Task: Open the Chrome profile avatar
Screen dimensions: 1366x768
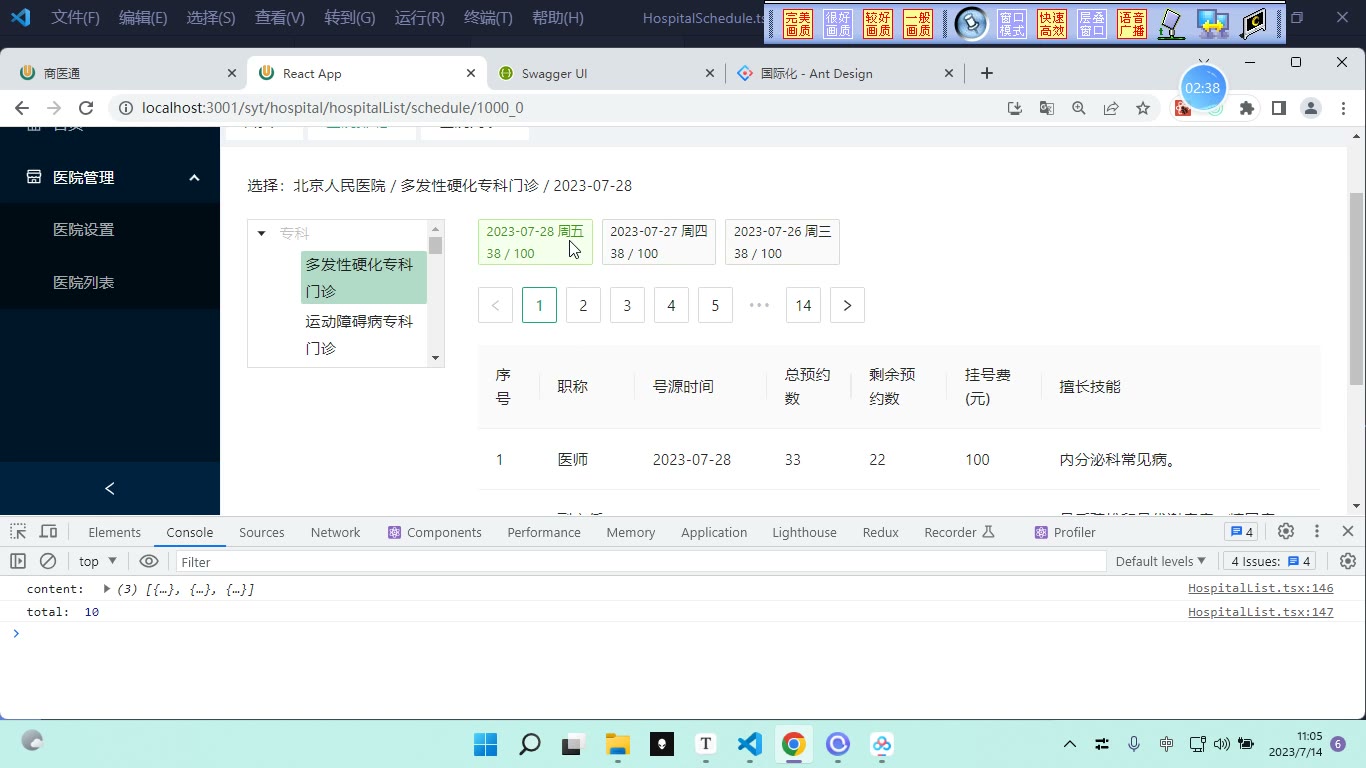Action: pos(1311,108)
